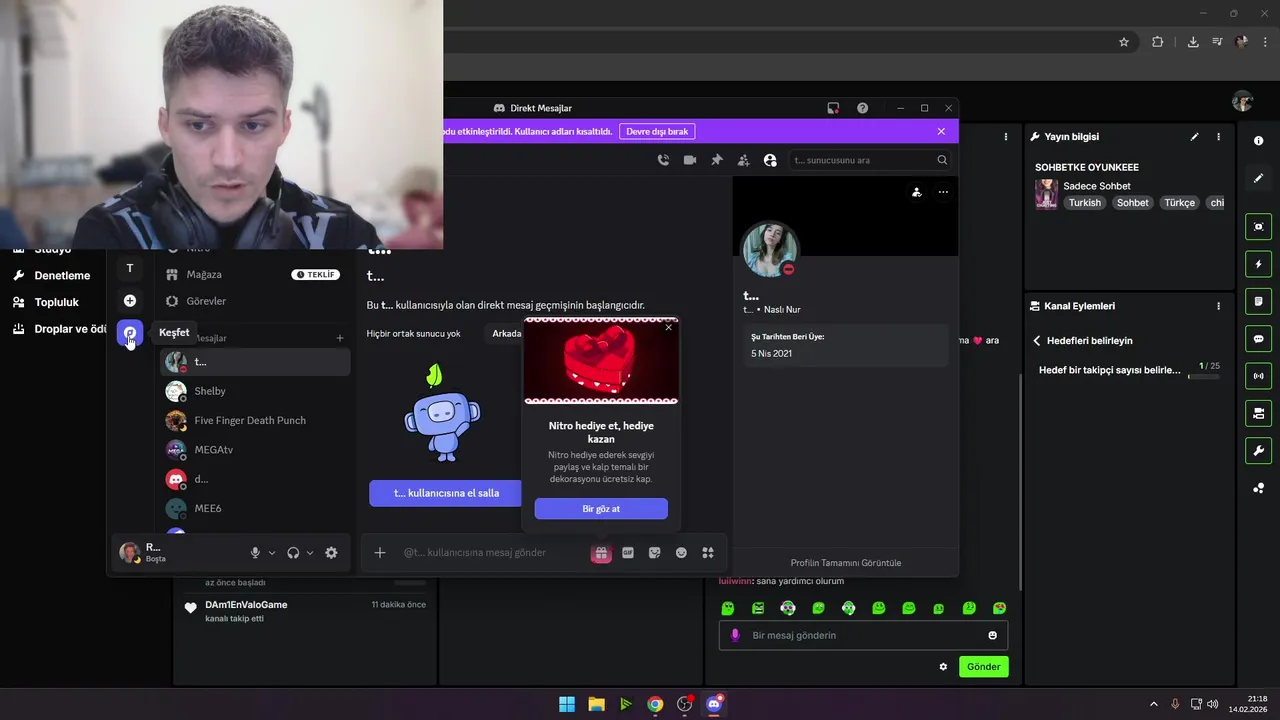The height and width of the screenshot is (720, 1280).
Task: Open profile more options three dots
Action: pyautogui.click(x=943, y=192)
